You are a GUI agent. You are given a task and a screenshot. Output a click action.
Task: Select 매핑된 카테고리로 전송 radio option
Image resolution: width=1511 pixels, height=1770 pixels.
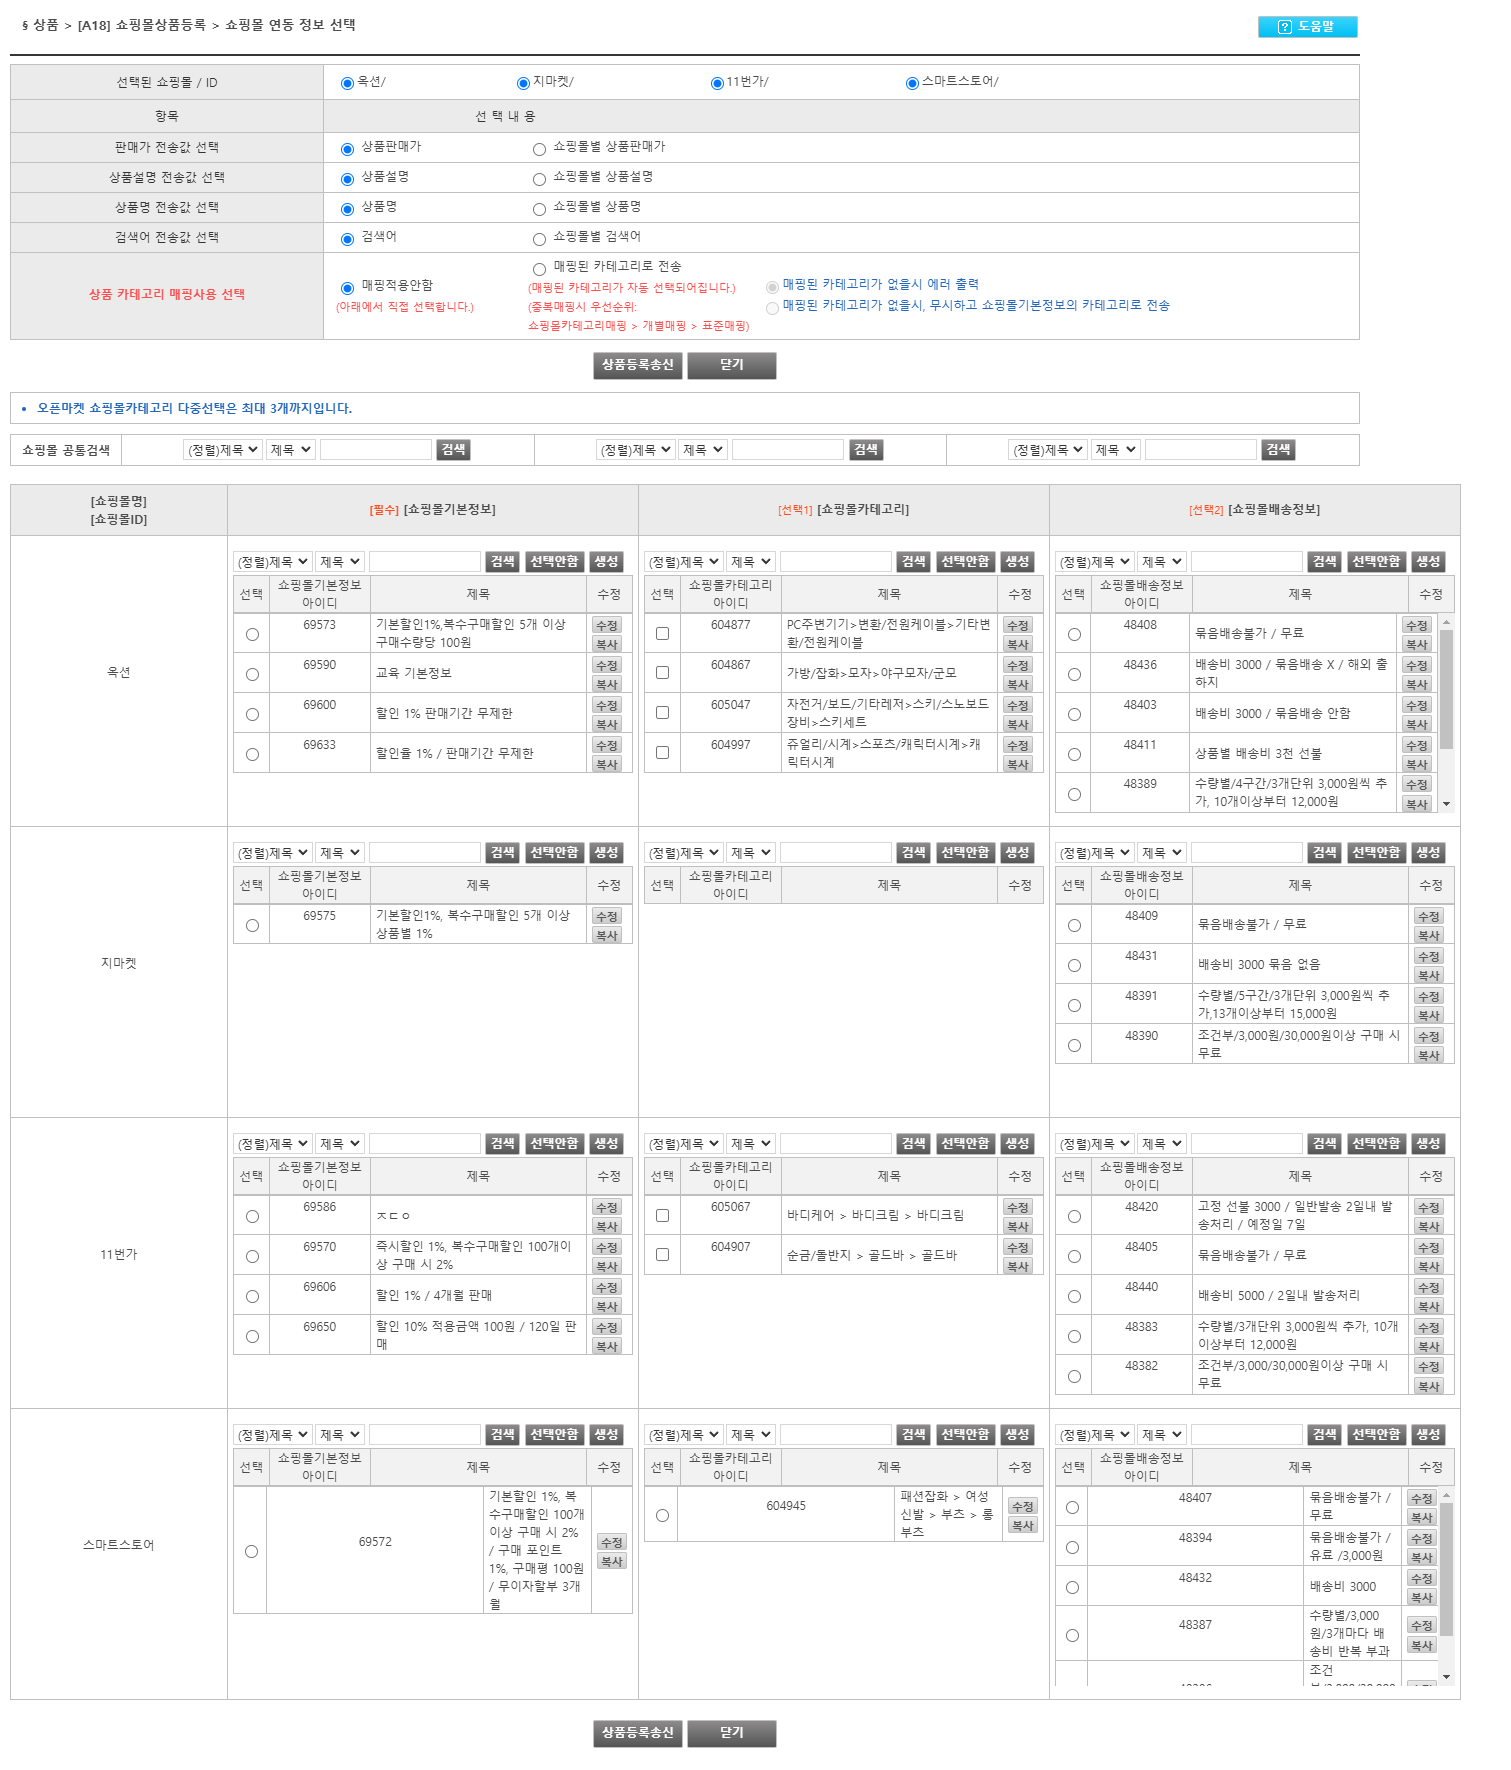[539, 268]
